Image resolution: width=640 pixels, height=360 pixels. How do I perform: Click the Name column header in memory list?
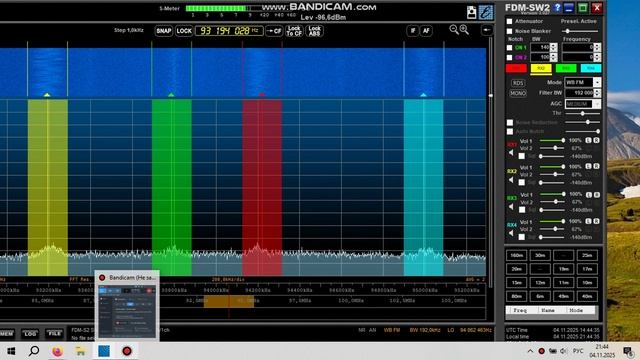(548, 310)
